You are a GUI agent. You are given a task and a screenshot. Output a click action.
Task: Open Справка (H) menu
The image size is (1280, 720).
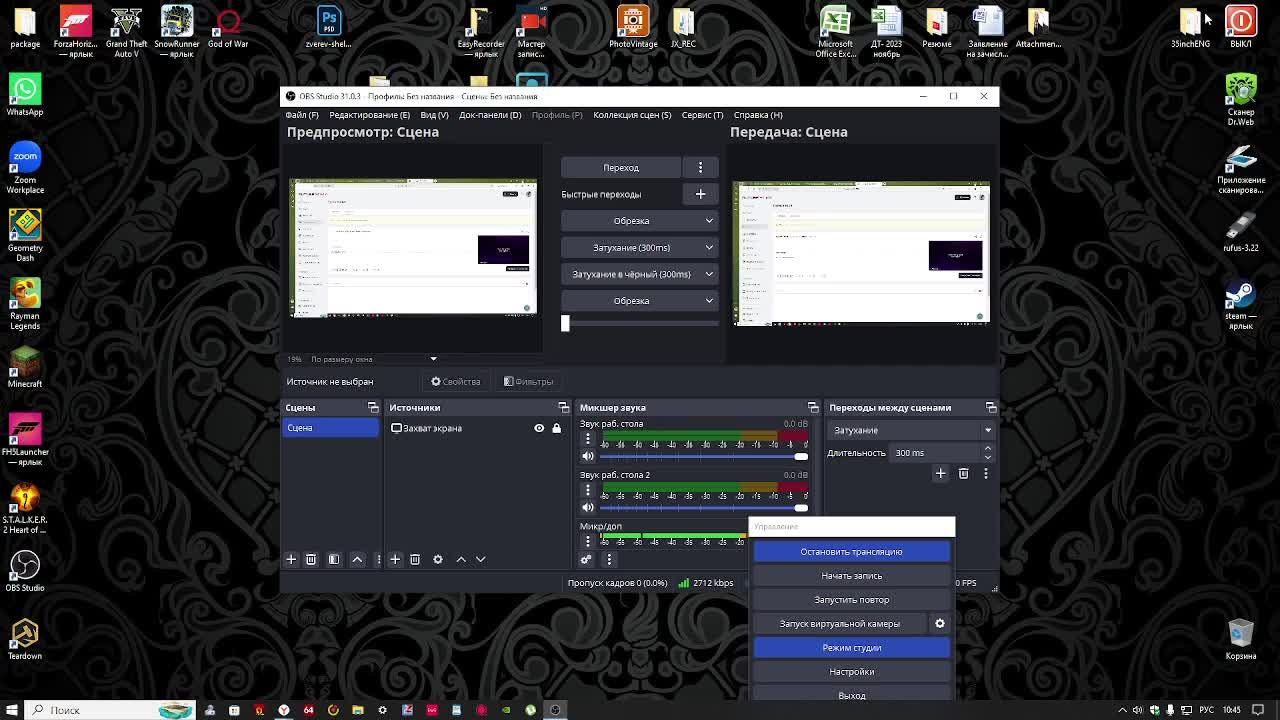click(758, 115)
